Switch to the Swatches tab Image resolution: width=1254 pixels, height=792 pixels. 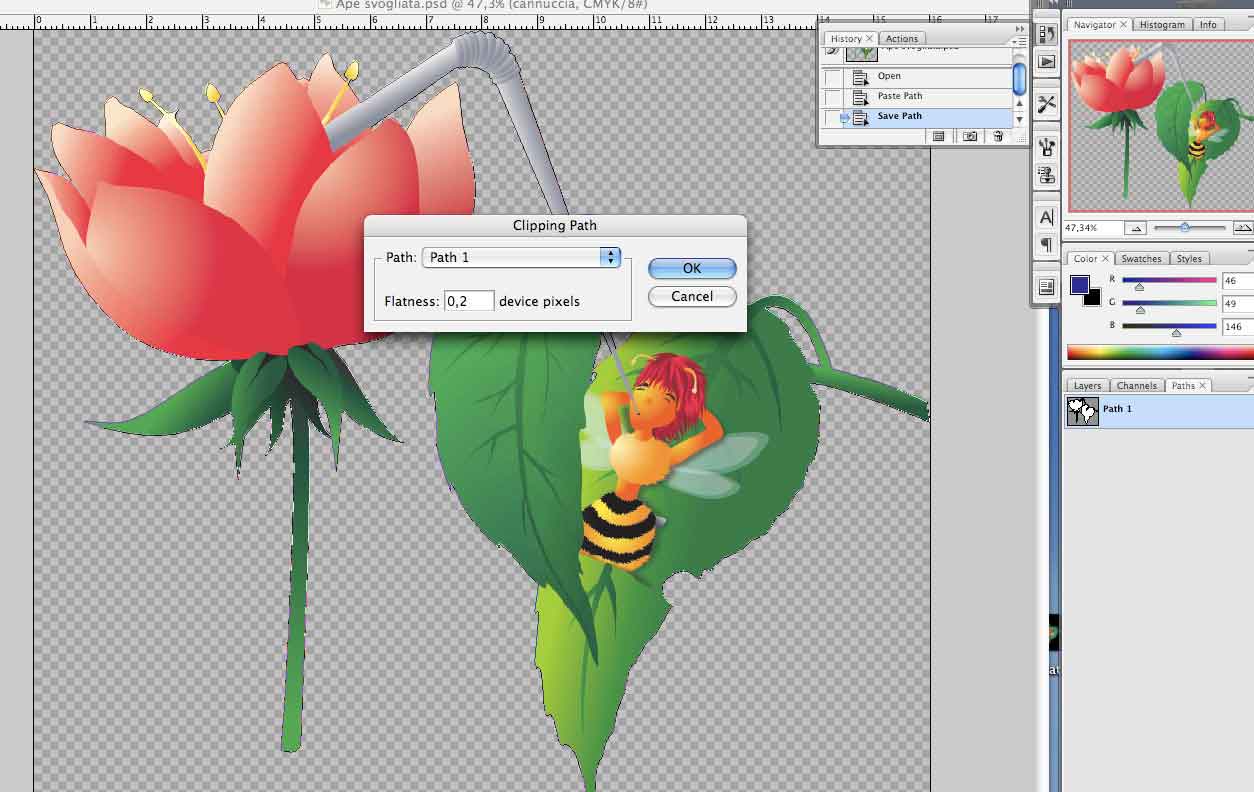tap(1141, 258)
